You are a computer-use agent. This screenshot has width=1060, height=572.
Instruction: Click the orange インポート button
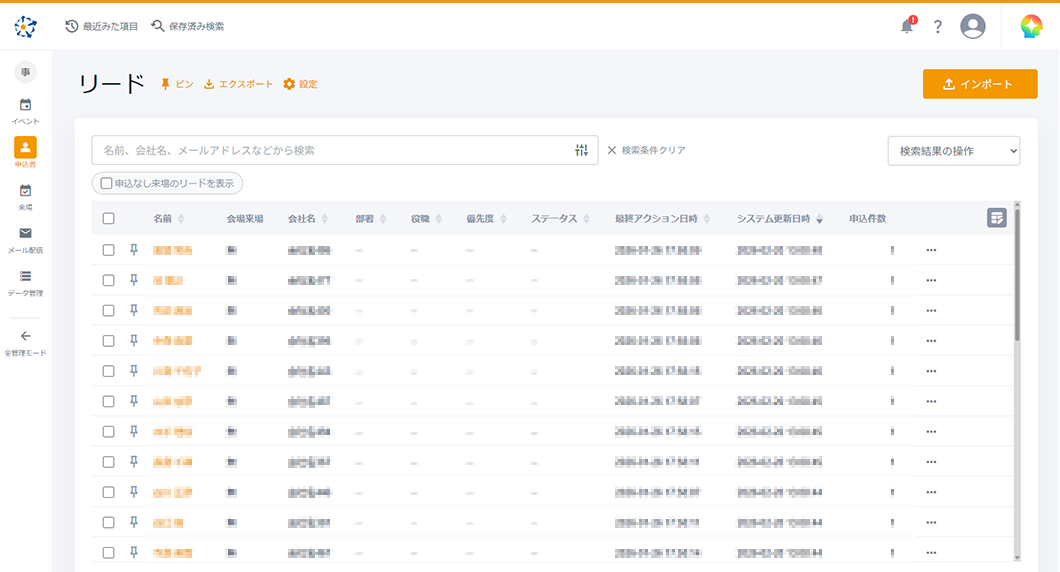tap(980, 84)
